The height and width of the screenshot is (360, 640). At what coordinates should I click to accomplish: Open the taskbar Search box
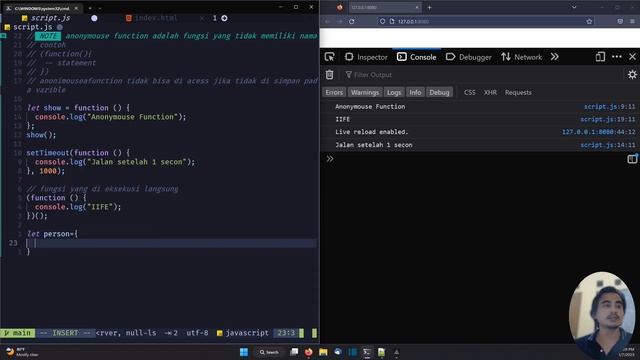pos(269,352)
